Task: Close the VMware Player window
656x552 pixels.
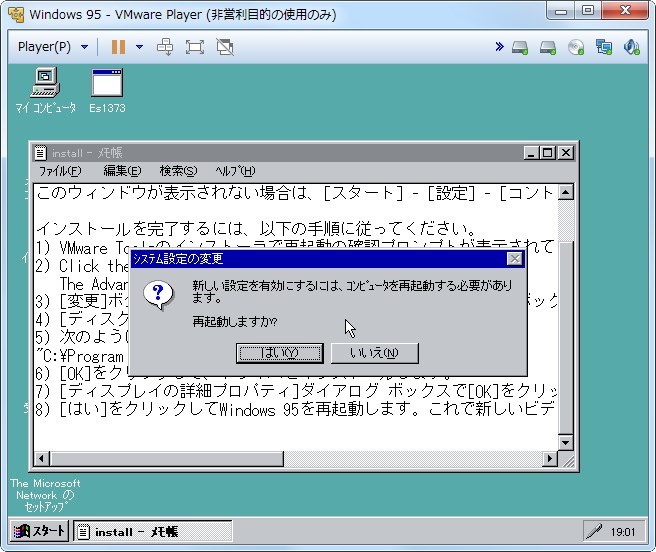Action: click(625, 10)
